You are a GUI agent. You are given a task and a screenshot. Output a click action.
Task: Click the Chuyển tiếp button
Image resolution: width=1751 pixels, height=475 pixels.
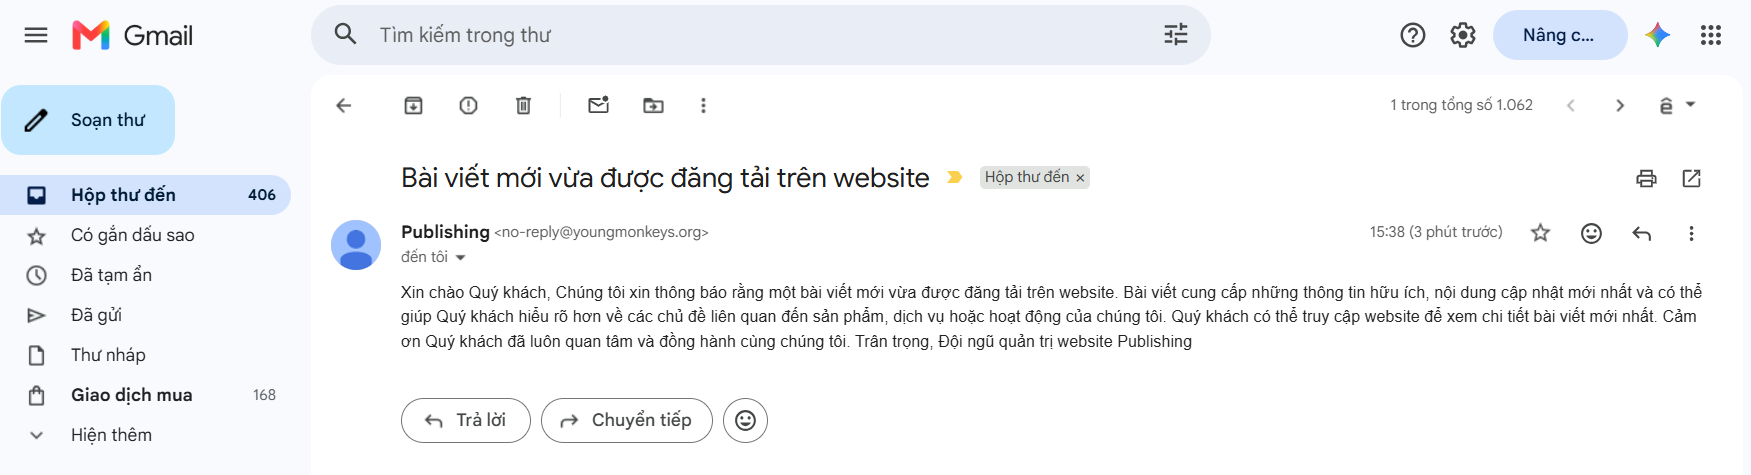[627, 420]
